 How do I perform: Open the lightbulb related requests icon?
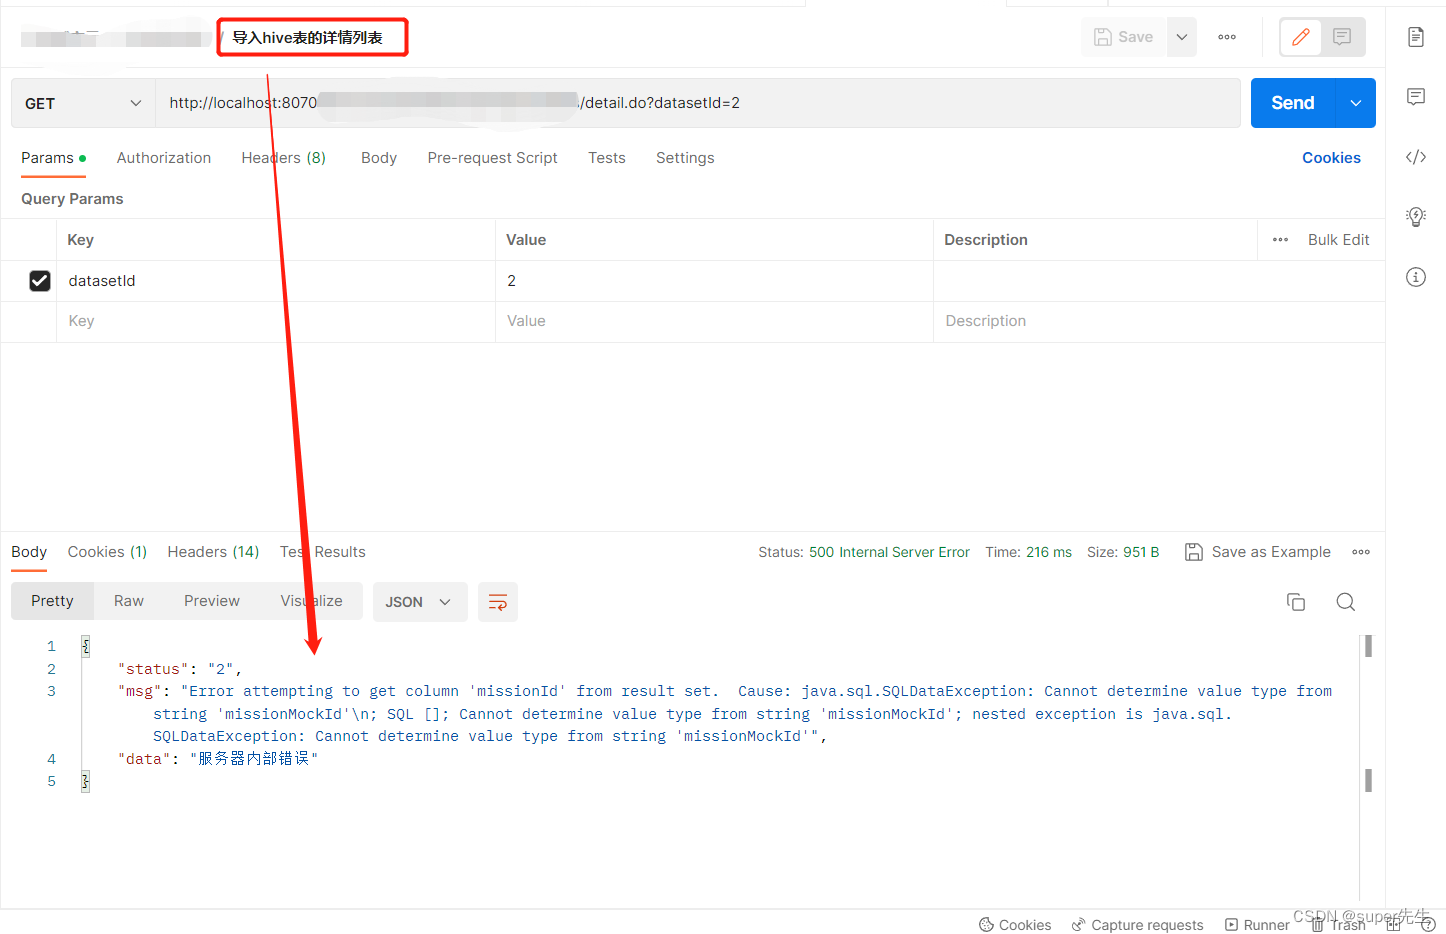[1416, 216]
